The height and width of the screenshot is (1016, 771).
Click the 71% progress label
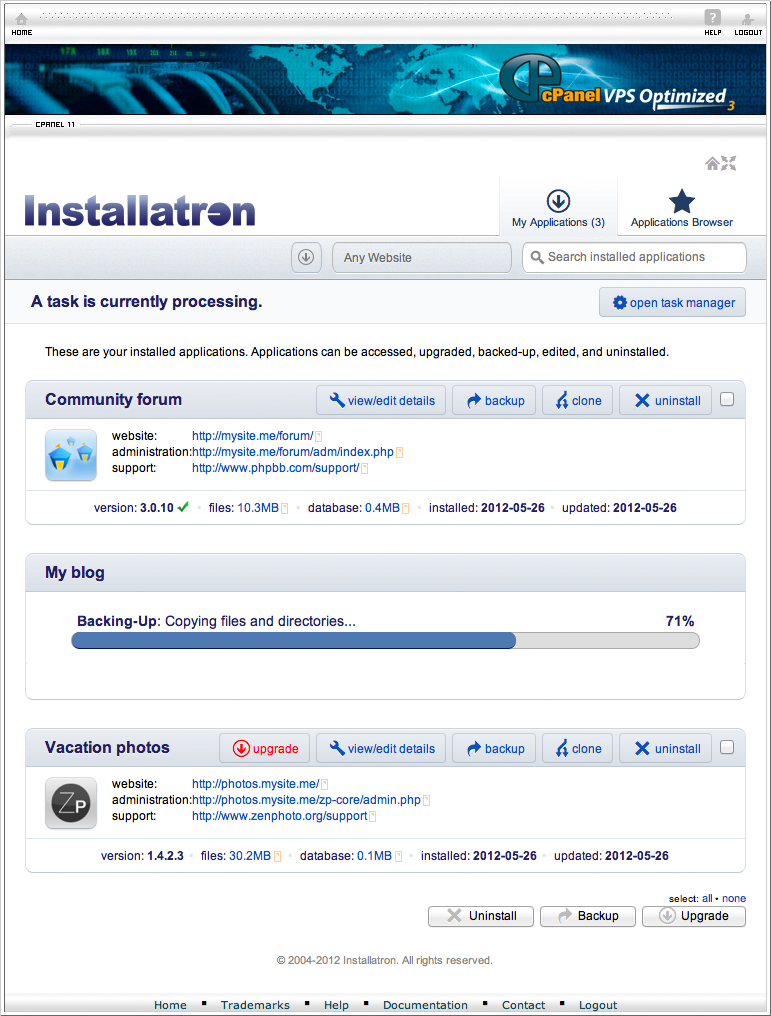[x=680, y=621]
